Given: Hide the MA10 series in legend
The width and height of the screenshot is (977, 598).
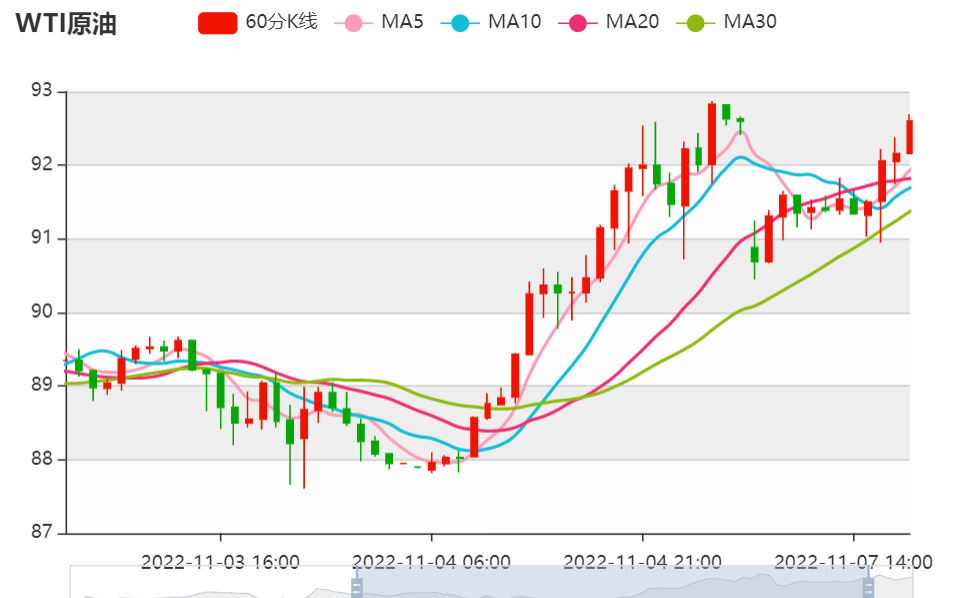Looking at the screenshot, I should pyautogui.click(x=460, y=24).
